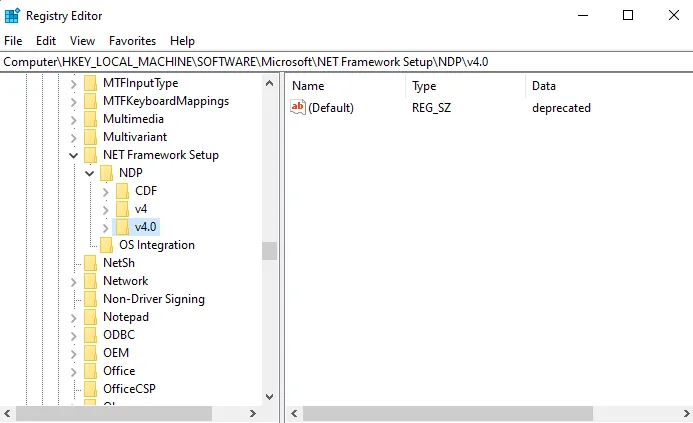Click the NDP folder icon
The image size is (693, 423).
(106, 173)
